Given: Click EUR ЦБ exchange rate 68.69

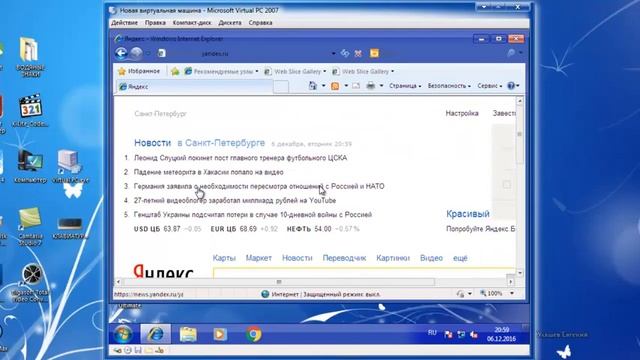Looking at the screenshot, I should tap(244, 229).
